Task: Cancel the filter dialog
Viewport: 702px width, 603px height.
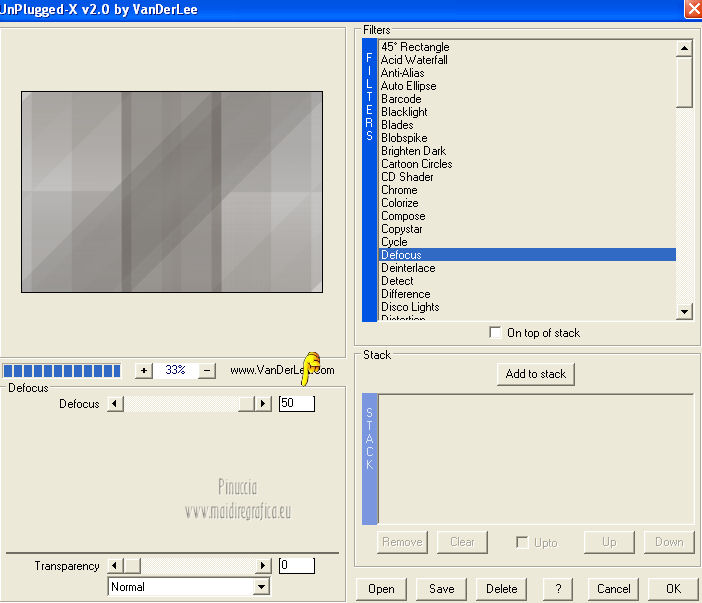Action: 613,589
